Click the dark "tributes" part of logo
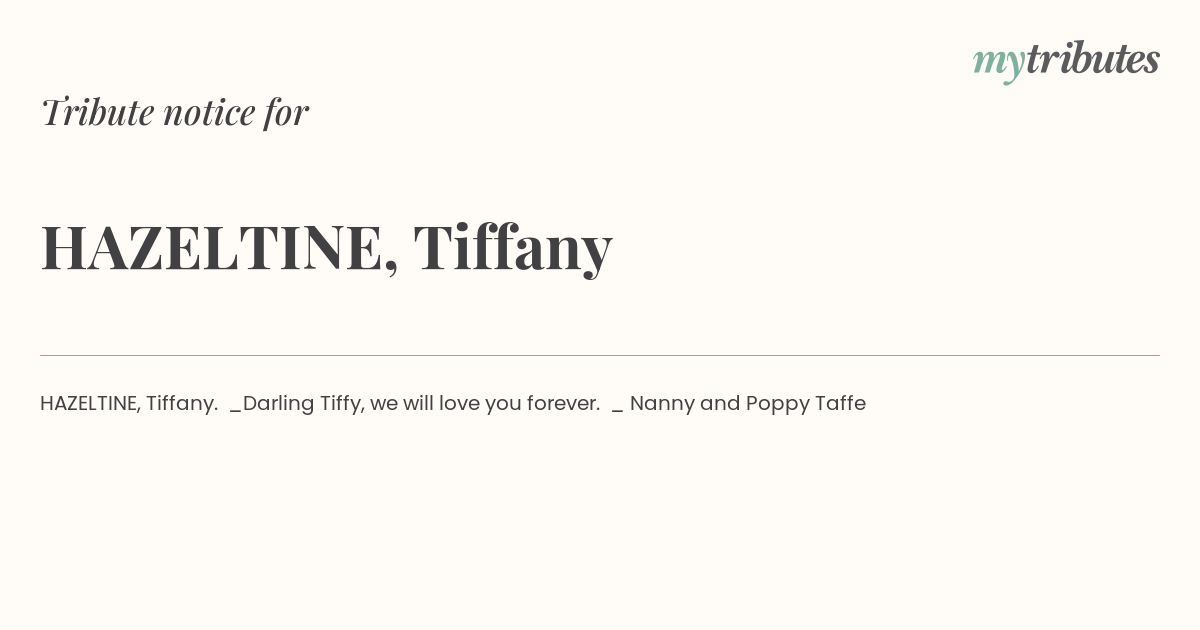Viewport: 1200px width, 630px height. tap(1093, 58)
